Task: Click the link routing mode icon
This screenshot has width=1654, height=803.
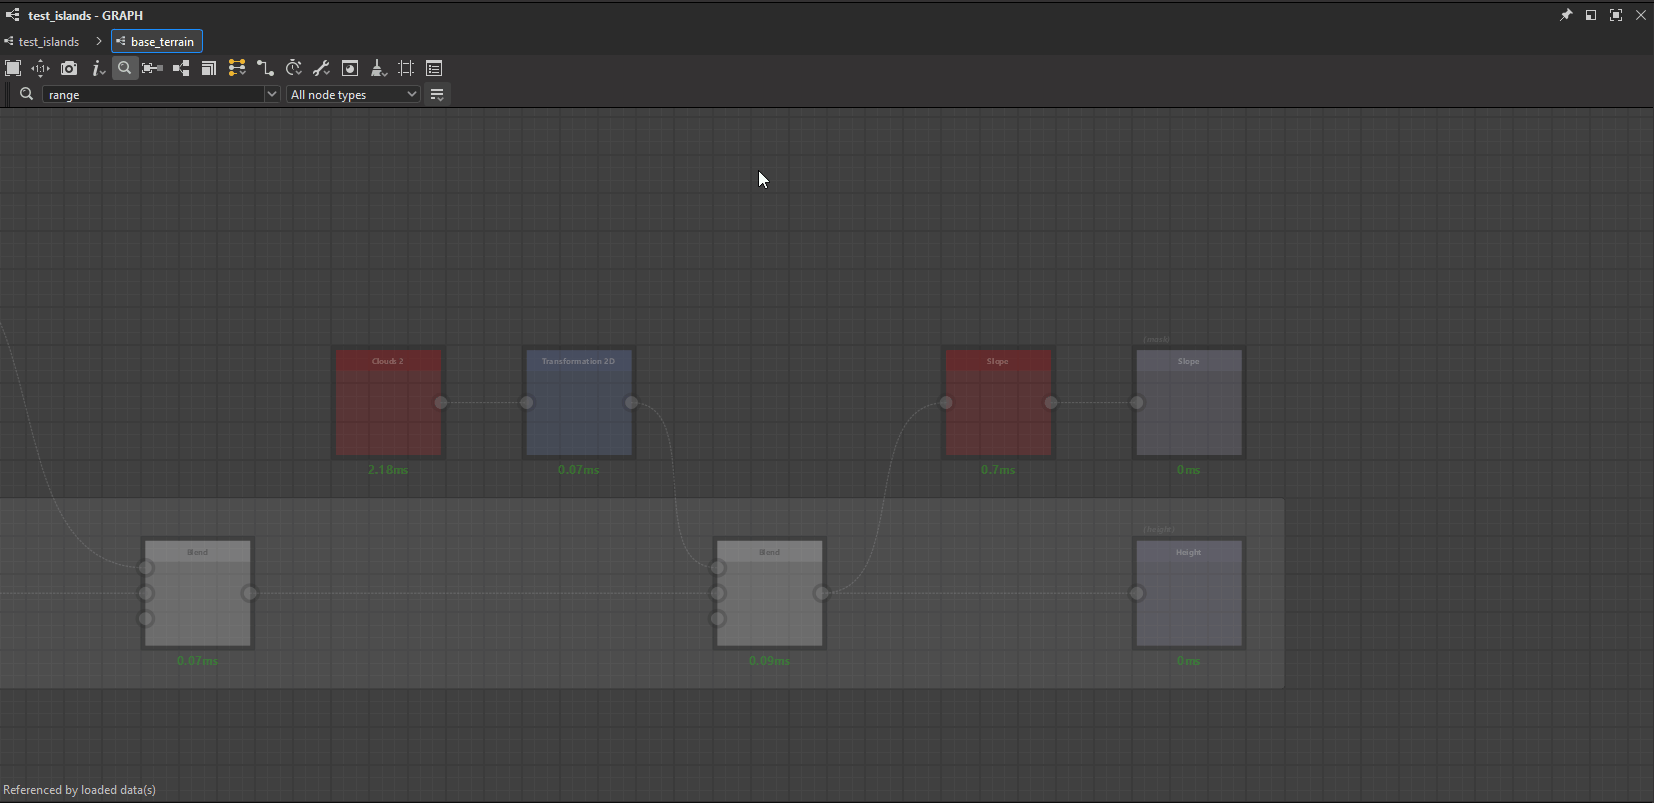Action: [x=265, y=68]
